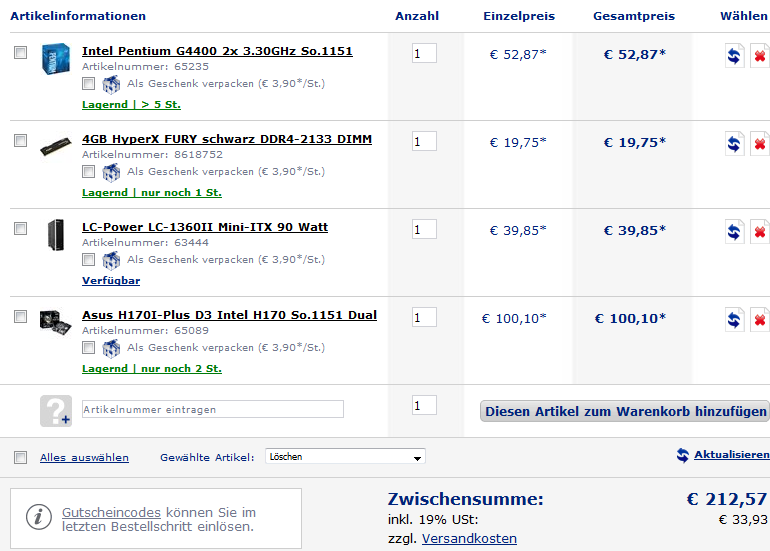Screen dimensions: 770x551
Task: Enable gift wrapping for Asus H170I-Plus
Action: [88, 347]
